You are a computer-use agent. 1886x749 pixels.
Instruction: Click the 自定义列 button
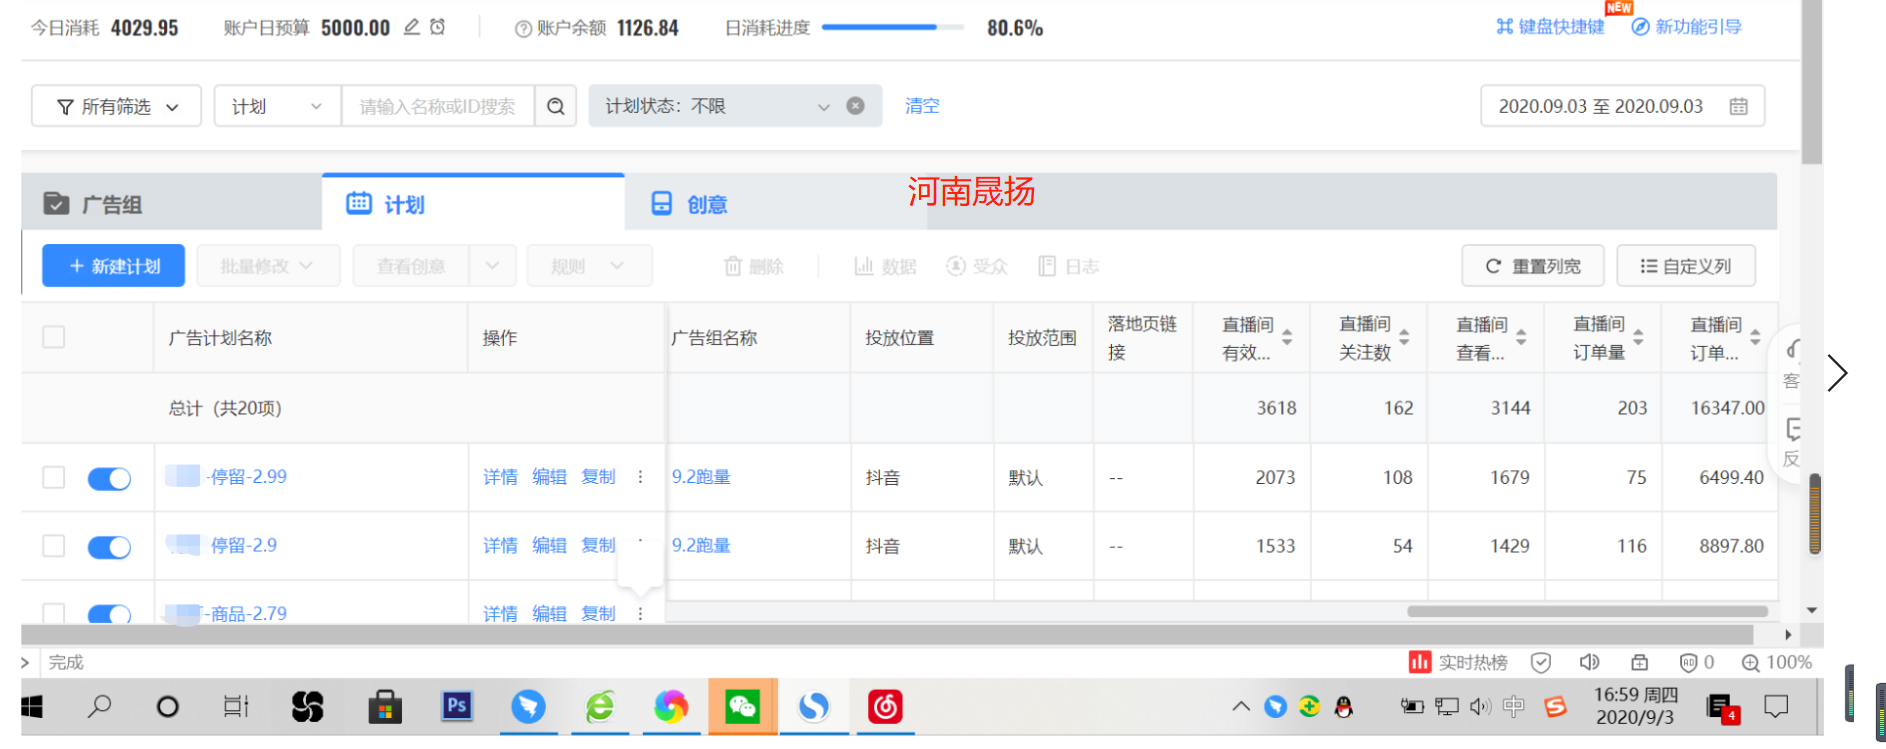click(1686, 266)
